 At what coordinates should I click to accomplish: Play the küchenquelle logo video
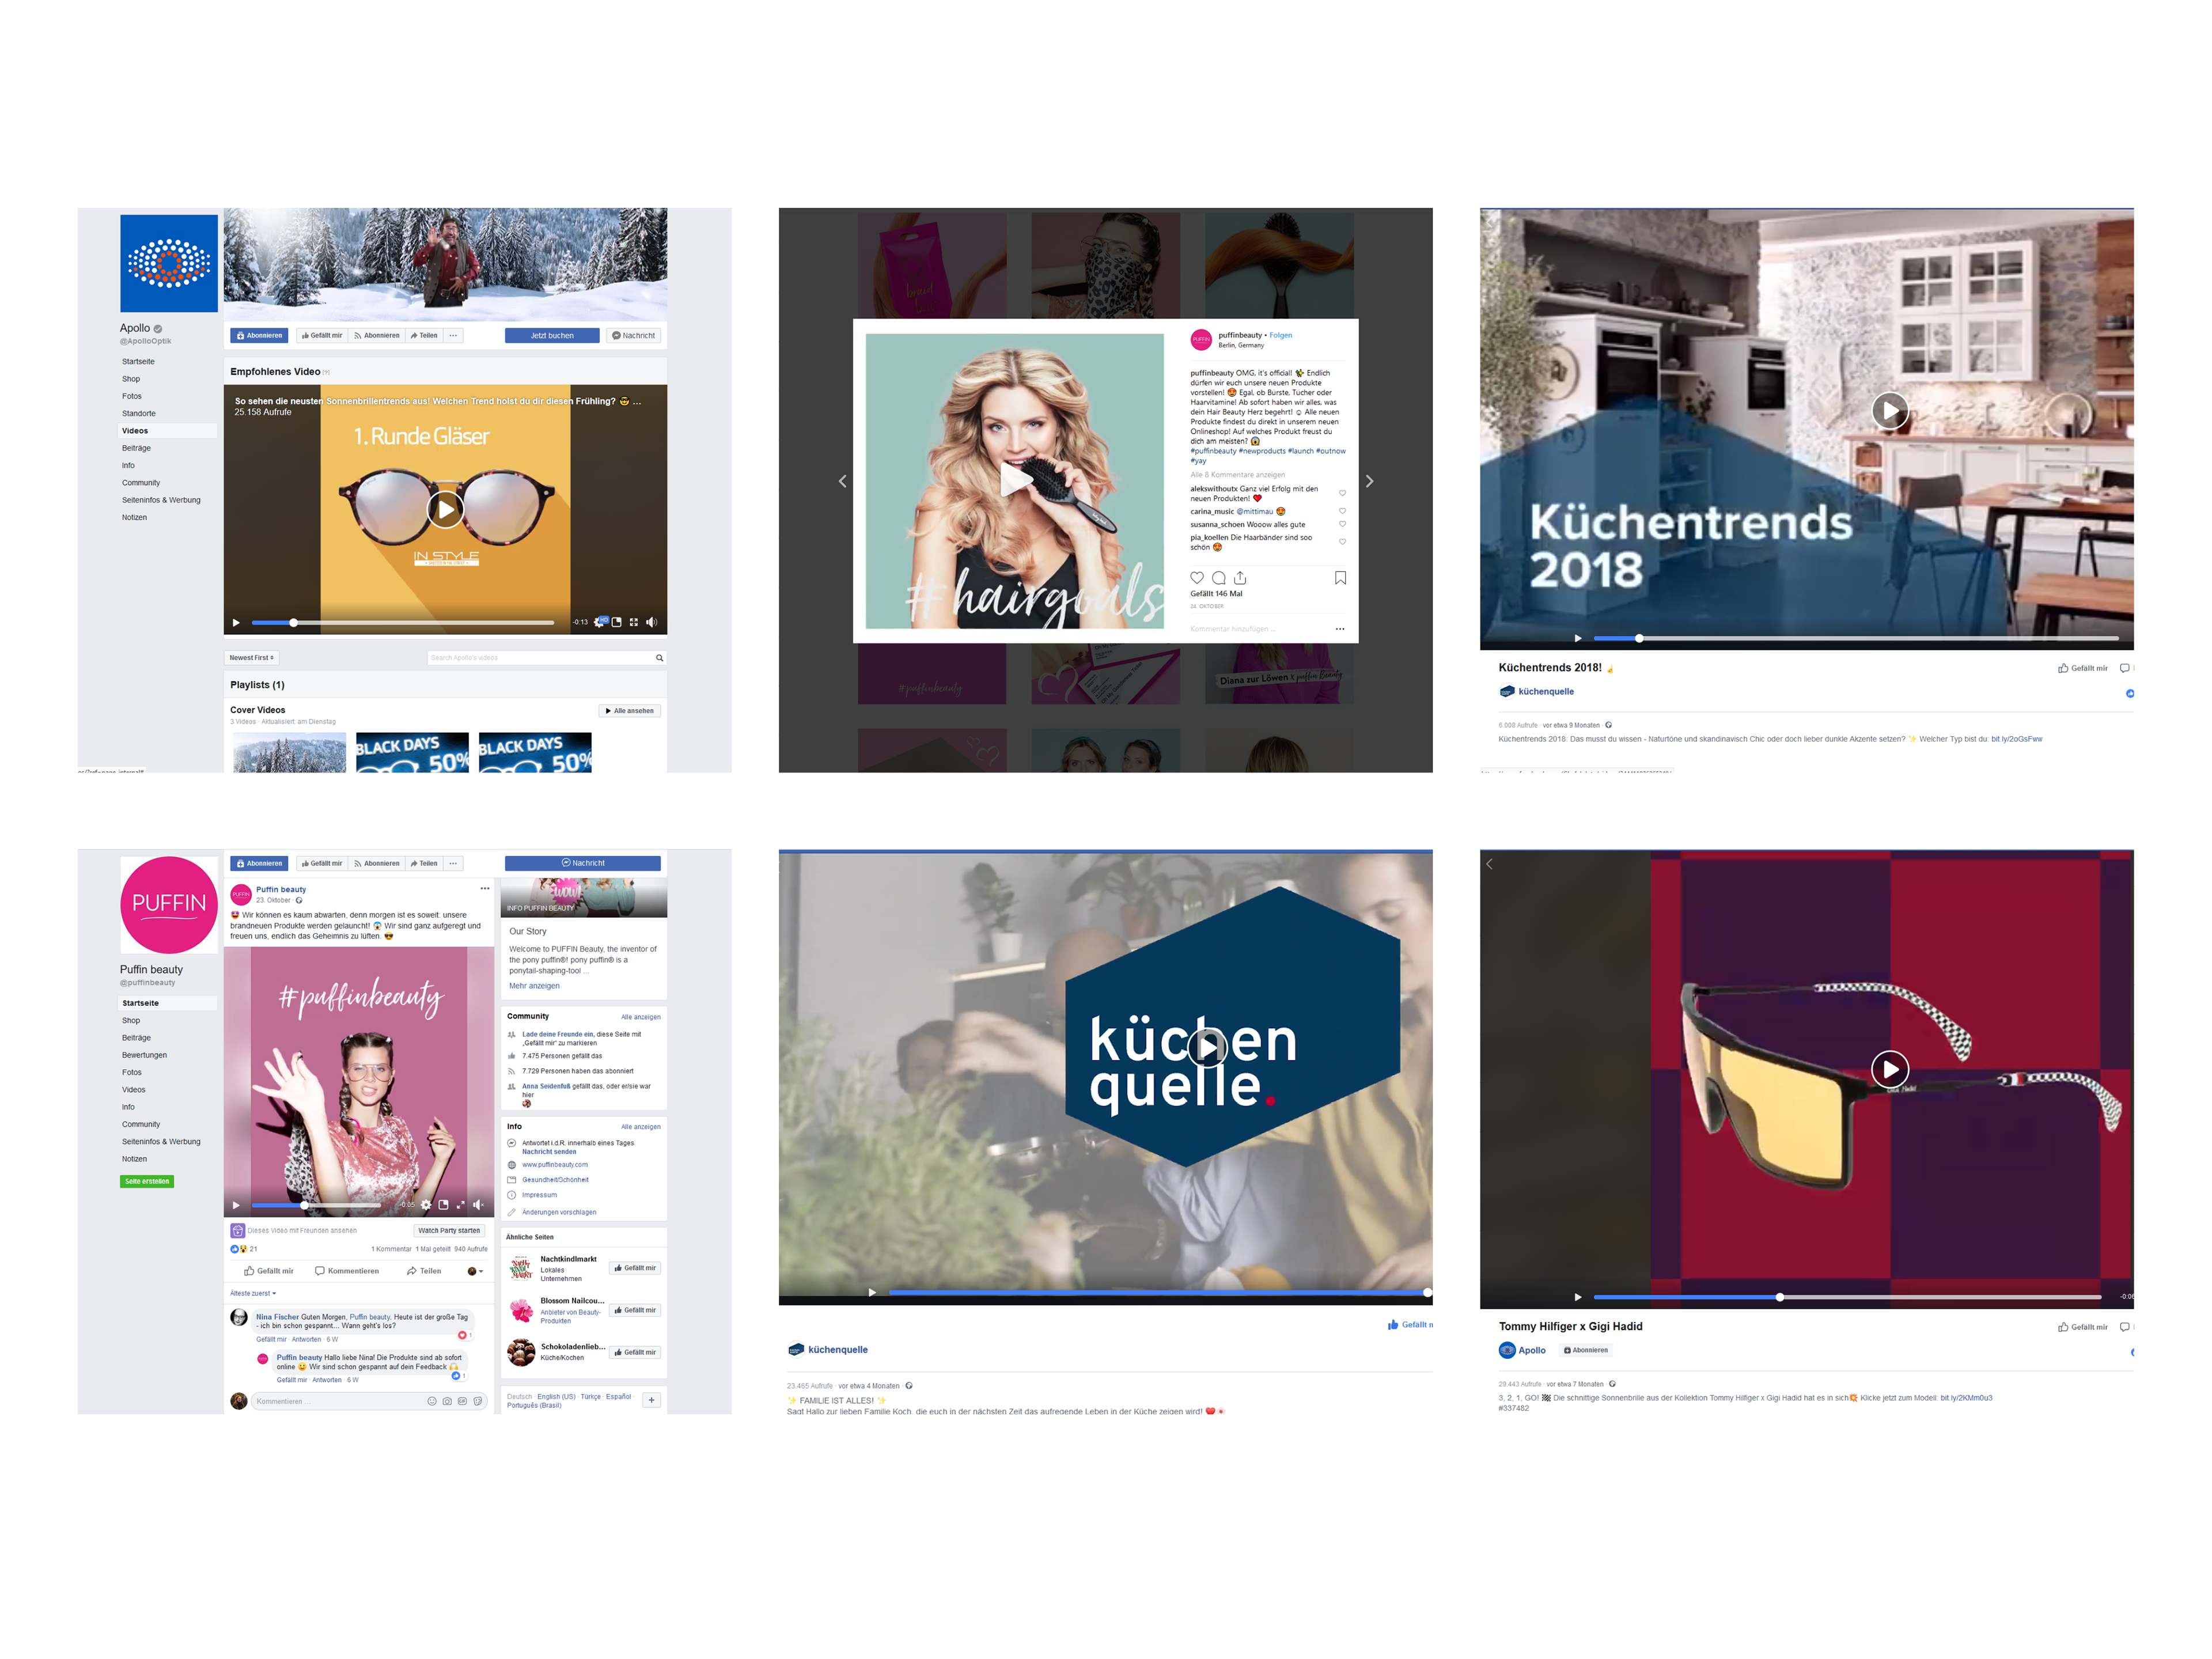[x=1208, y=1047]
